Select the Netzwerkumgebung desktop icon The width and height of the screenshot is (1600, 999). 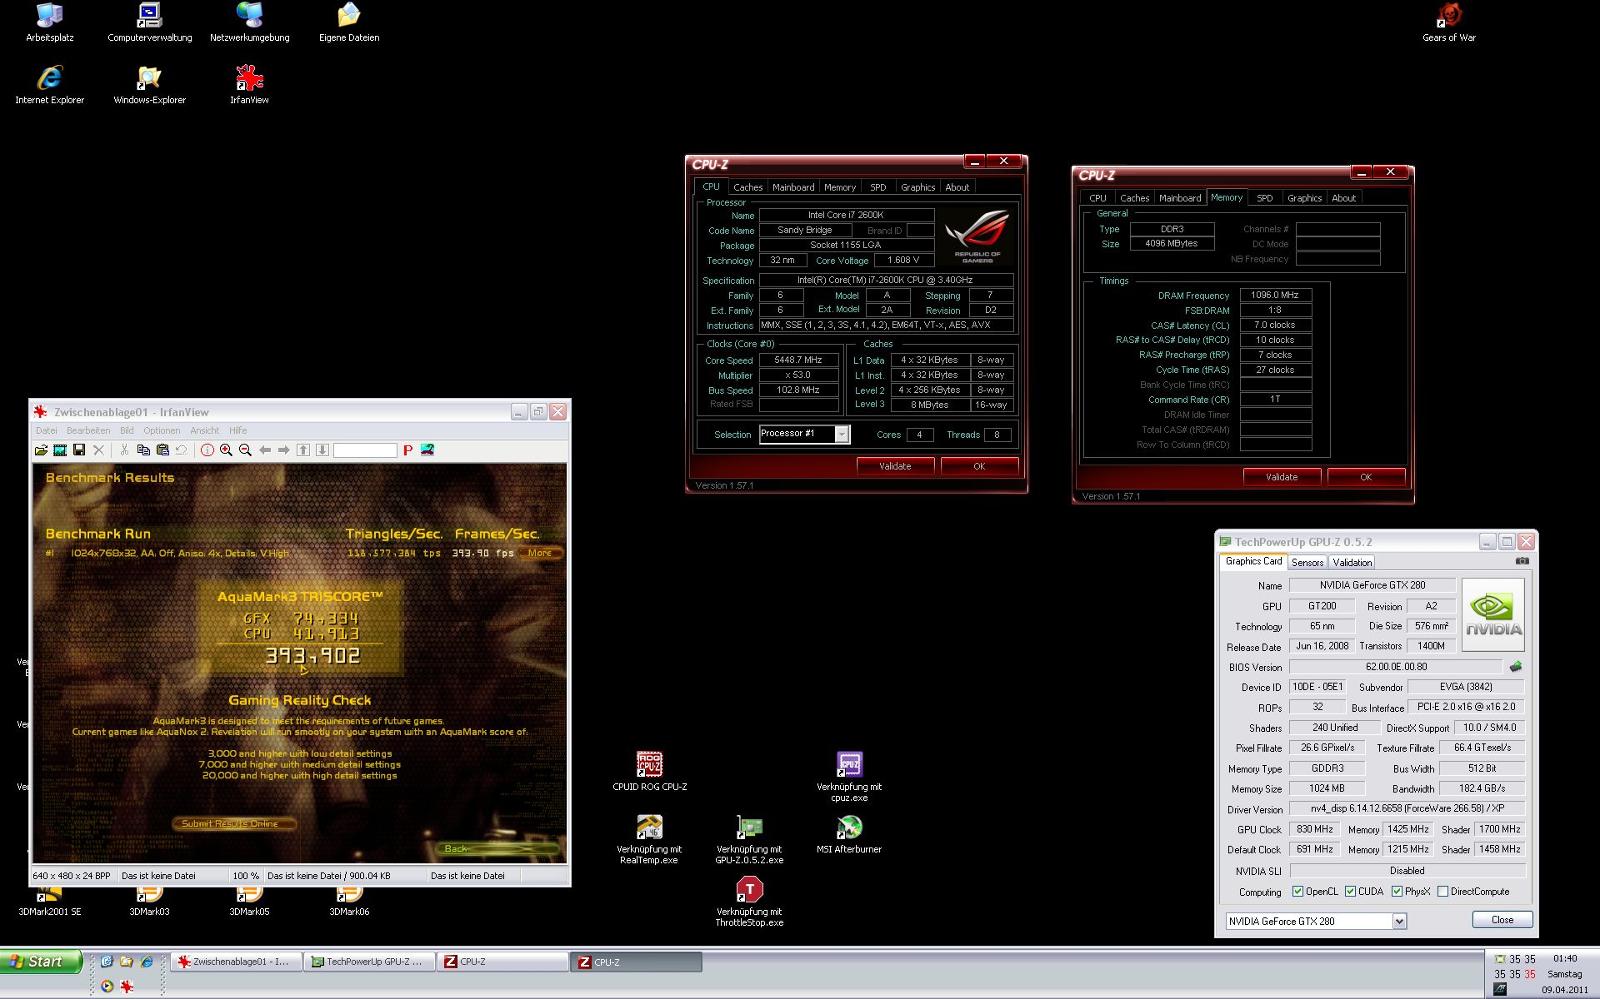click(x=249, y=22)
